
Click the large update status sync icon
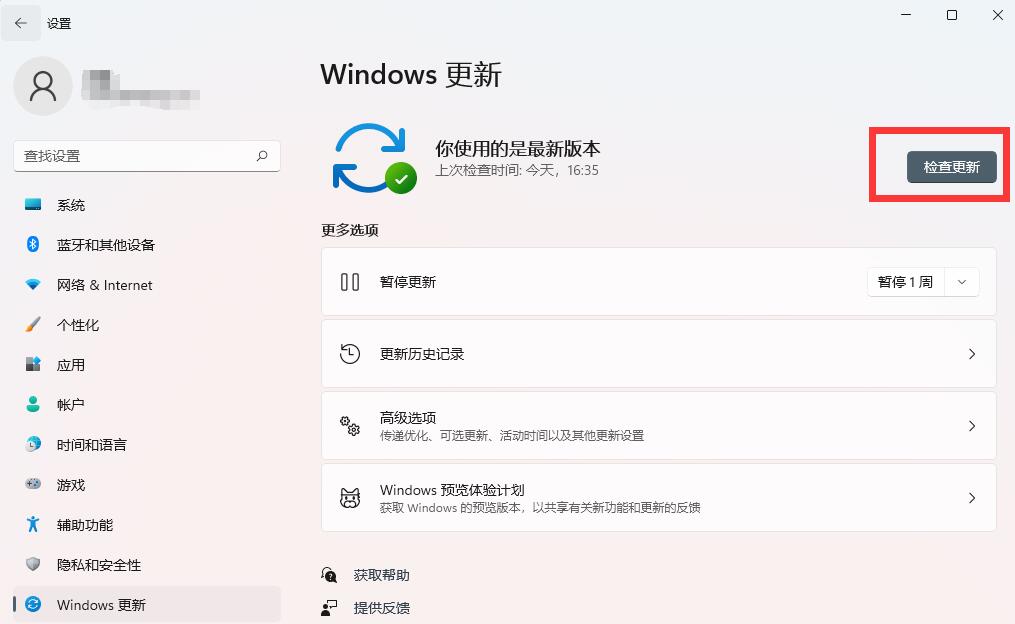click(x=375, y=159)
